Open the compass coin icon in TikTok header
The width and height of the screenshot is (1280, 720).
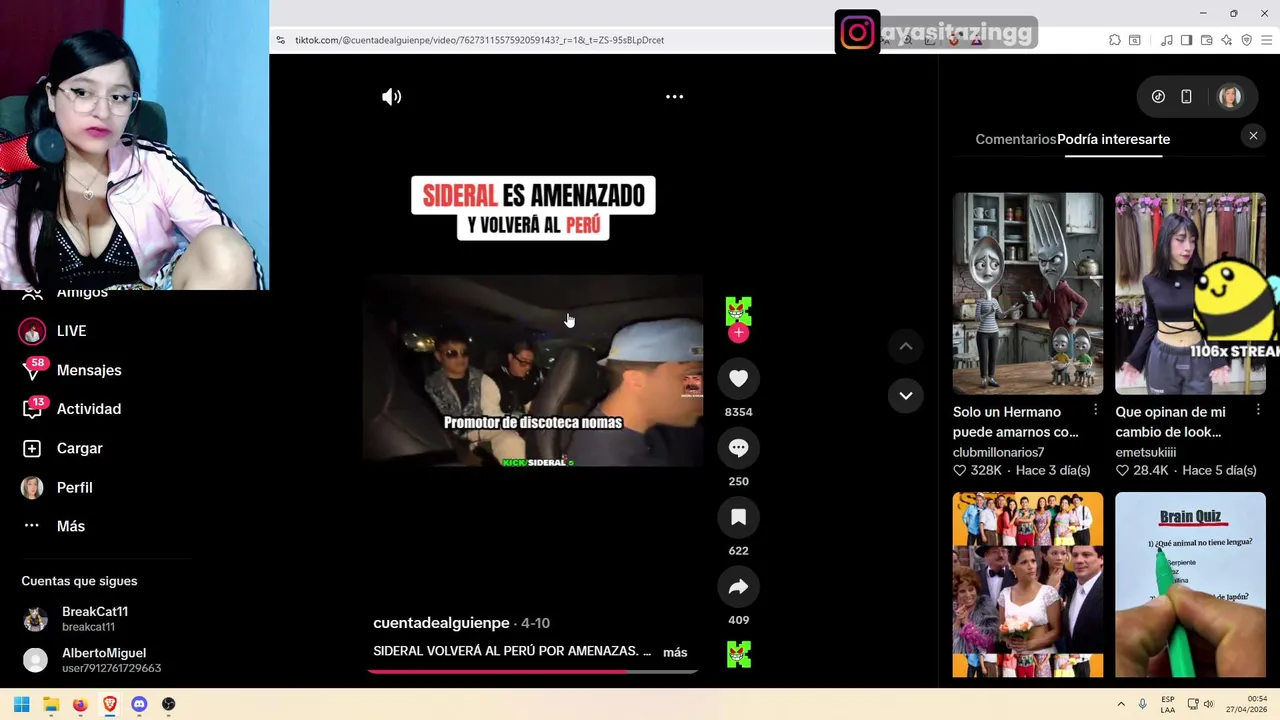point(1158,97)
